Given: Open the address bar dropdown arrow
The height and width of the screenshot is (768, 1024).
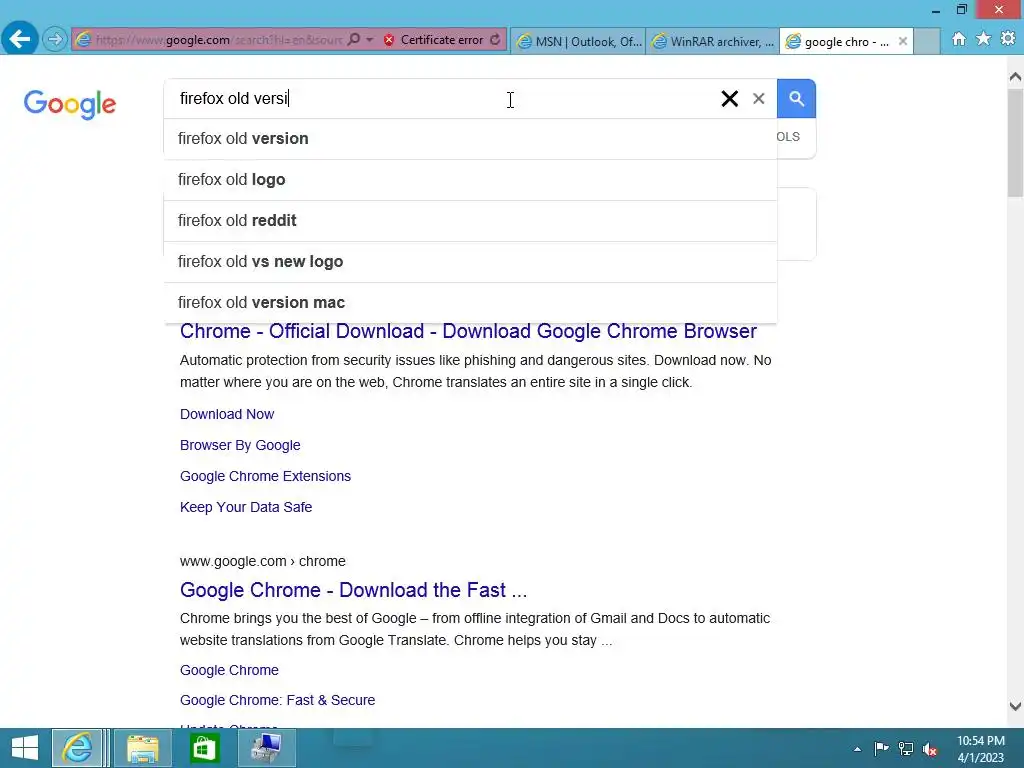Looking at the screenshot, I should coord(369,40).
